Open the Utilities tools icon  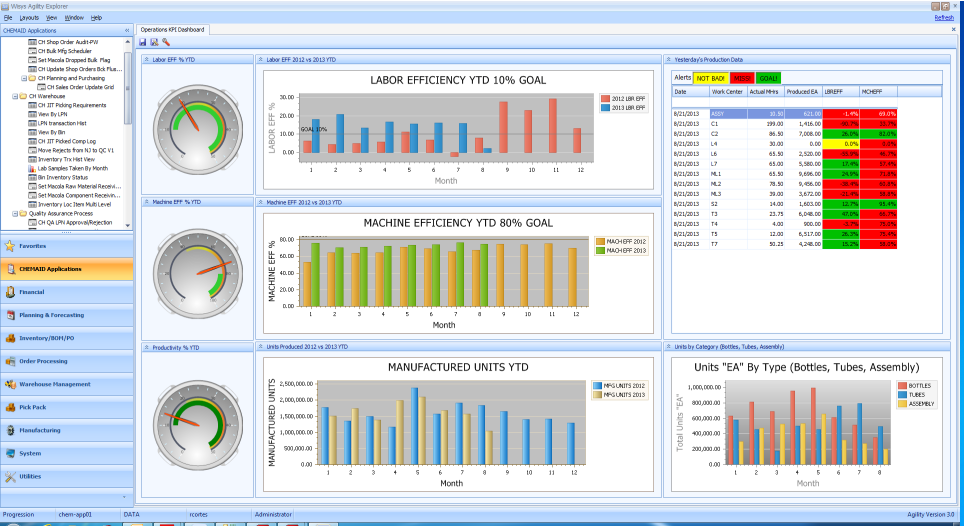[x=9, y=476]
